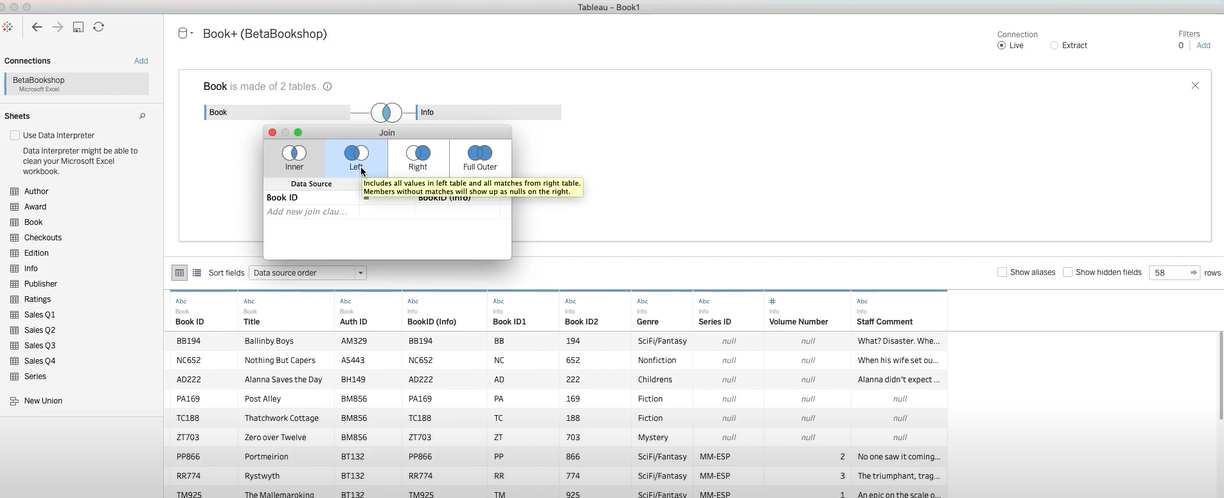Viewport: 1224px width, 498px height.
Task: Select the Sales Q3 sheet
Action: 40,346
